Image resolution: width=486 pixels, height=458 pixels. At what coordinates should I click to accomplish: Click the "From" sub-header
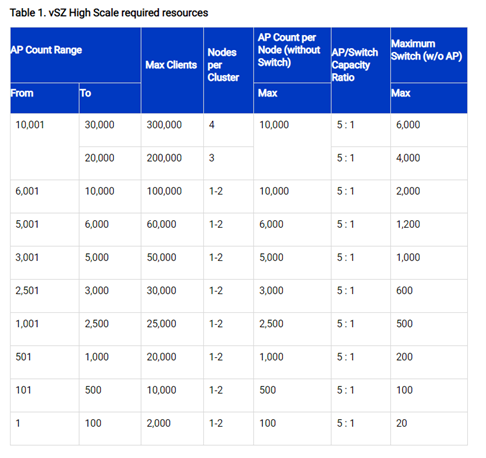tap(45, 98)
